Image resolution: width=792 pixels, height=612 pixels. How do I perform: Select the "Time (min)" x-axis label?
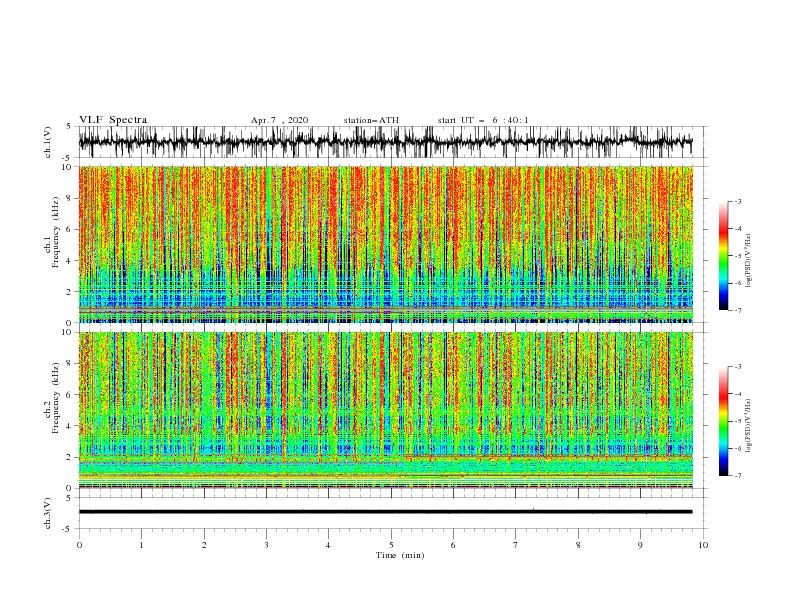click(x=400, y=555)
